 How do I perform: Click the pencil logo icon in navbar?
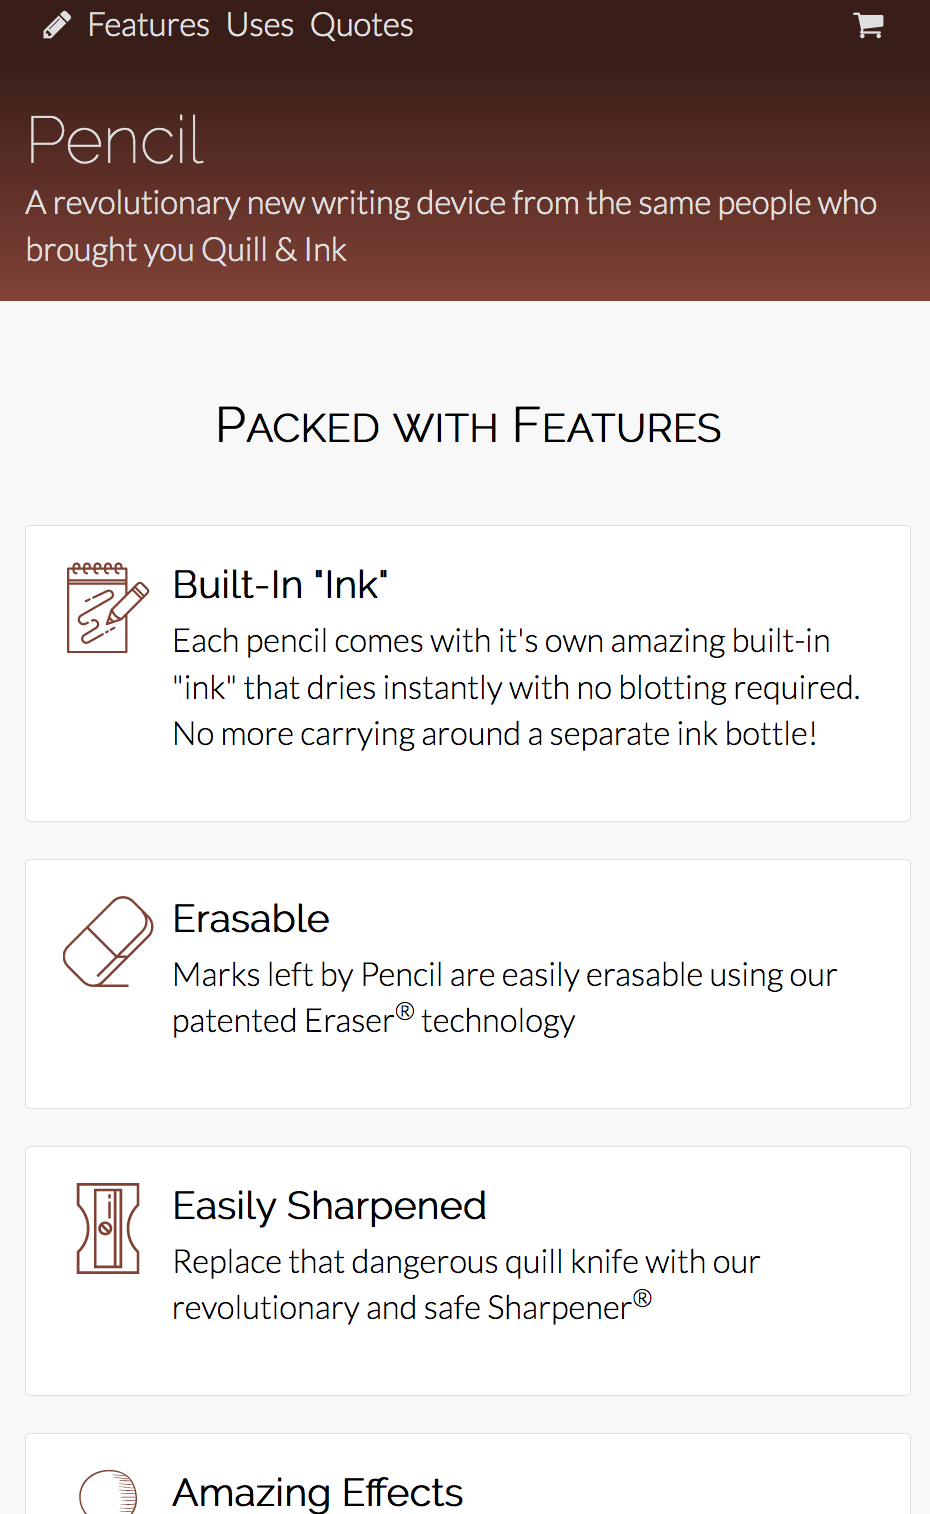[57, 25]
